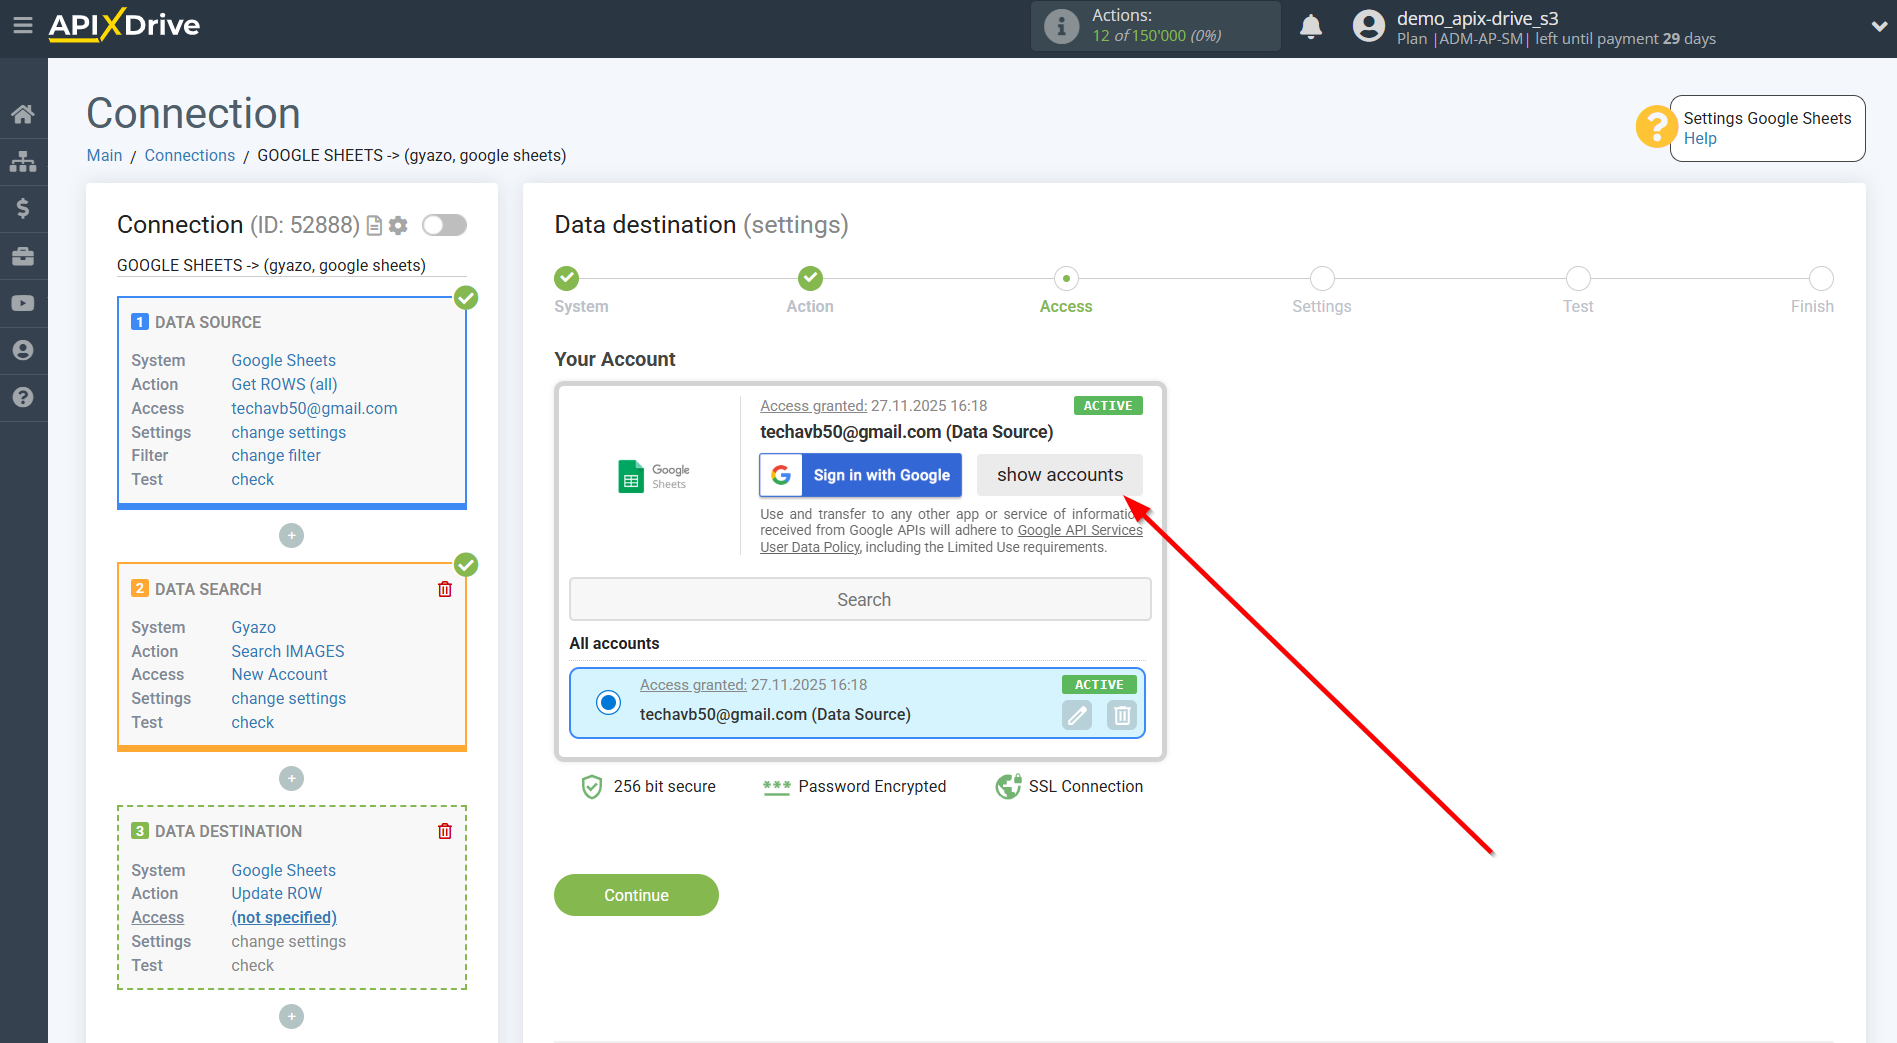Show accounts dropdown

(x=1059, y=475)
